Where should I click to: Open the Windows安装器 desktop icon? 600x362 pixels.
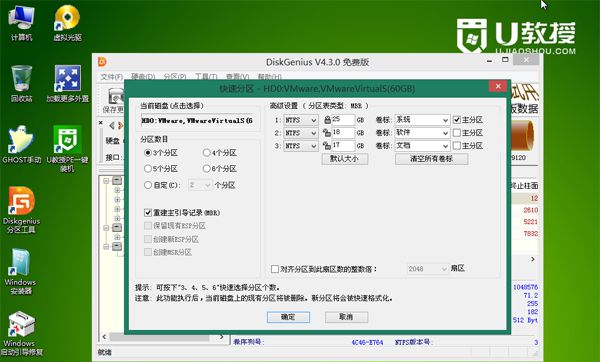[21, 271]
